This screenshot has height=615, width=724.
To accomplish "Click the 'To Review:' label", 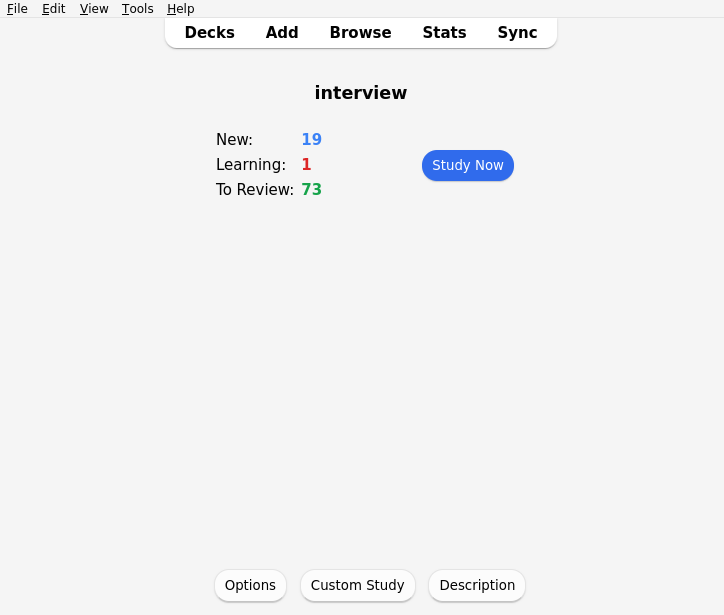I will (255, 189).
